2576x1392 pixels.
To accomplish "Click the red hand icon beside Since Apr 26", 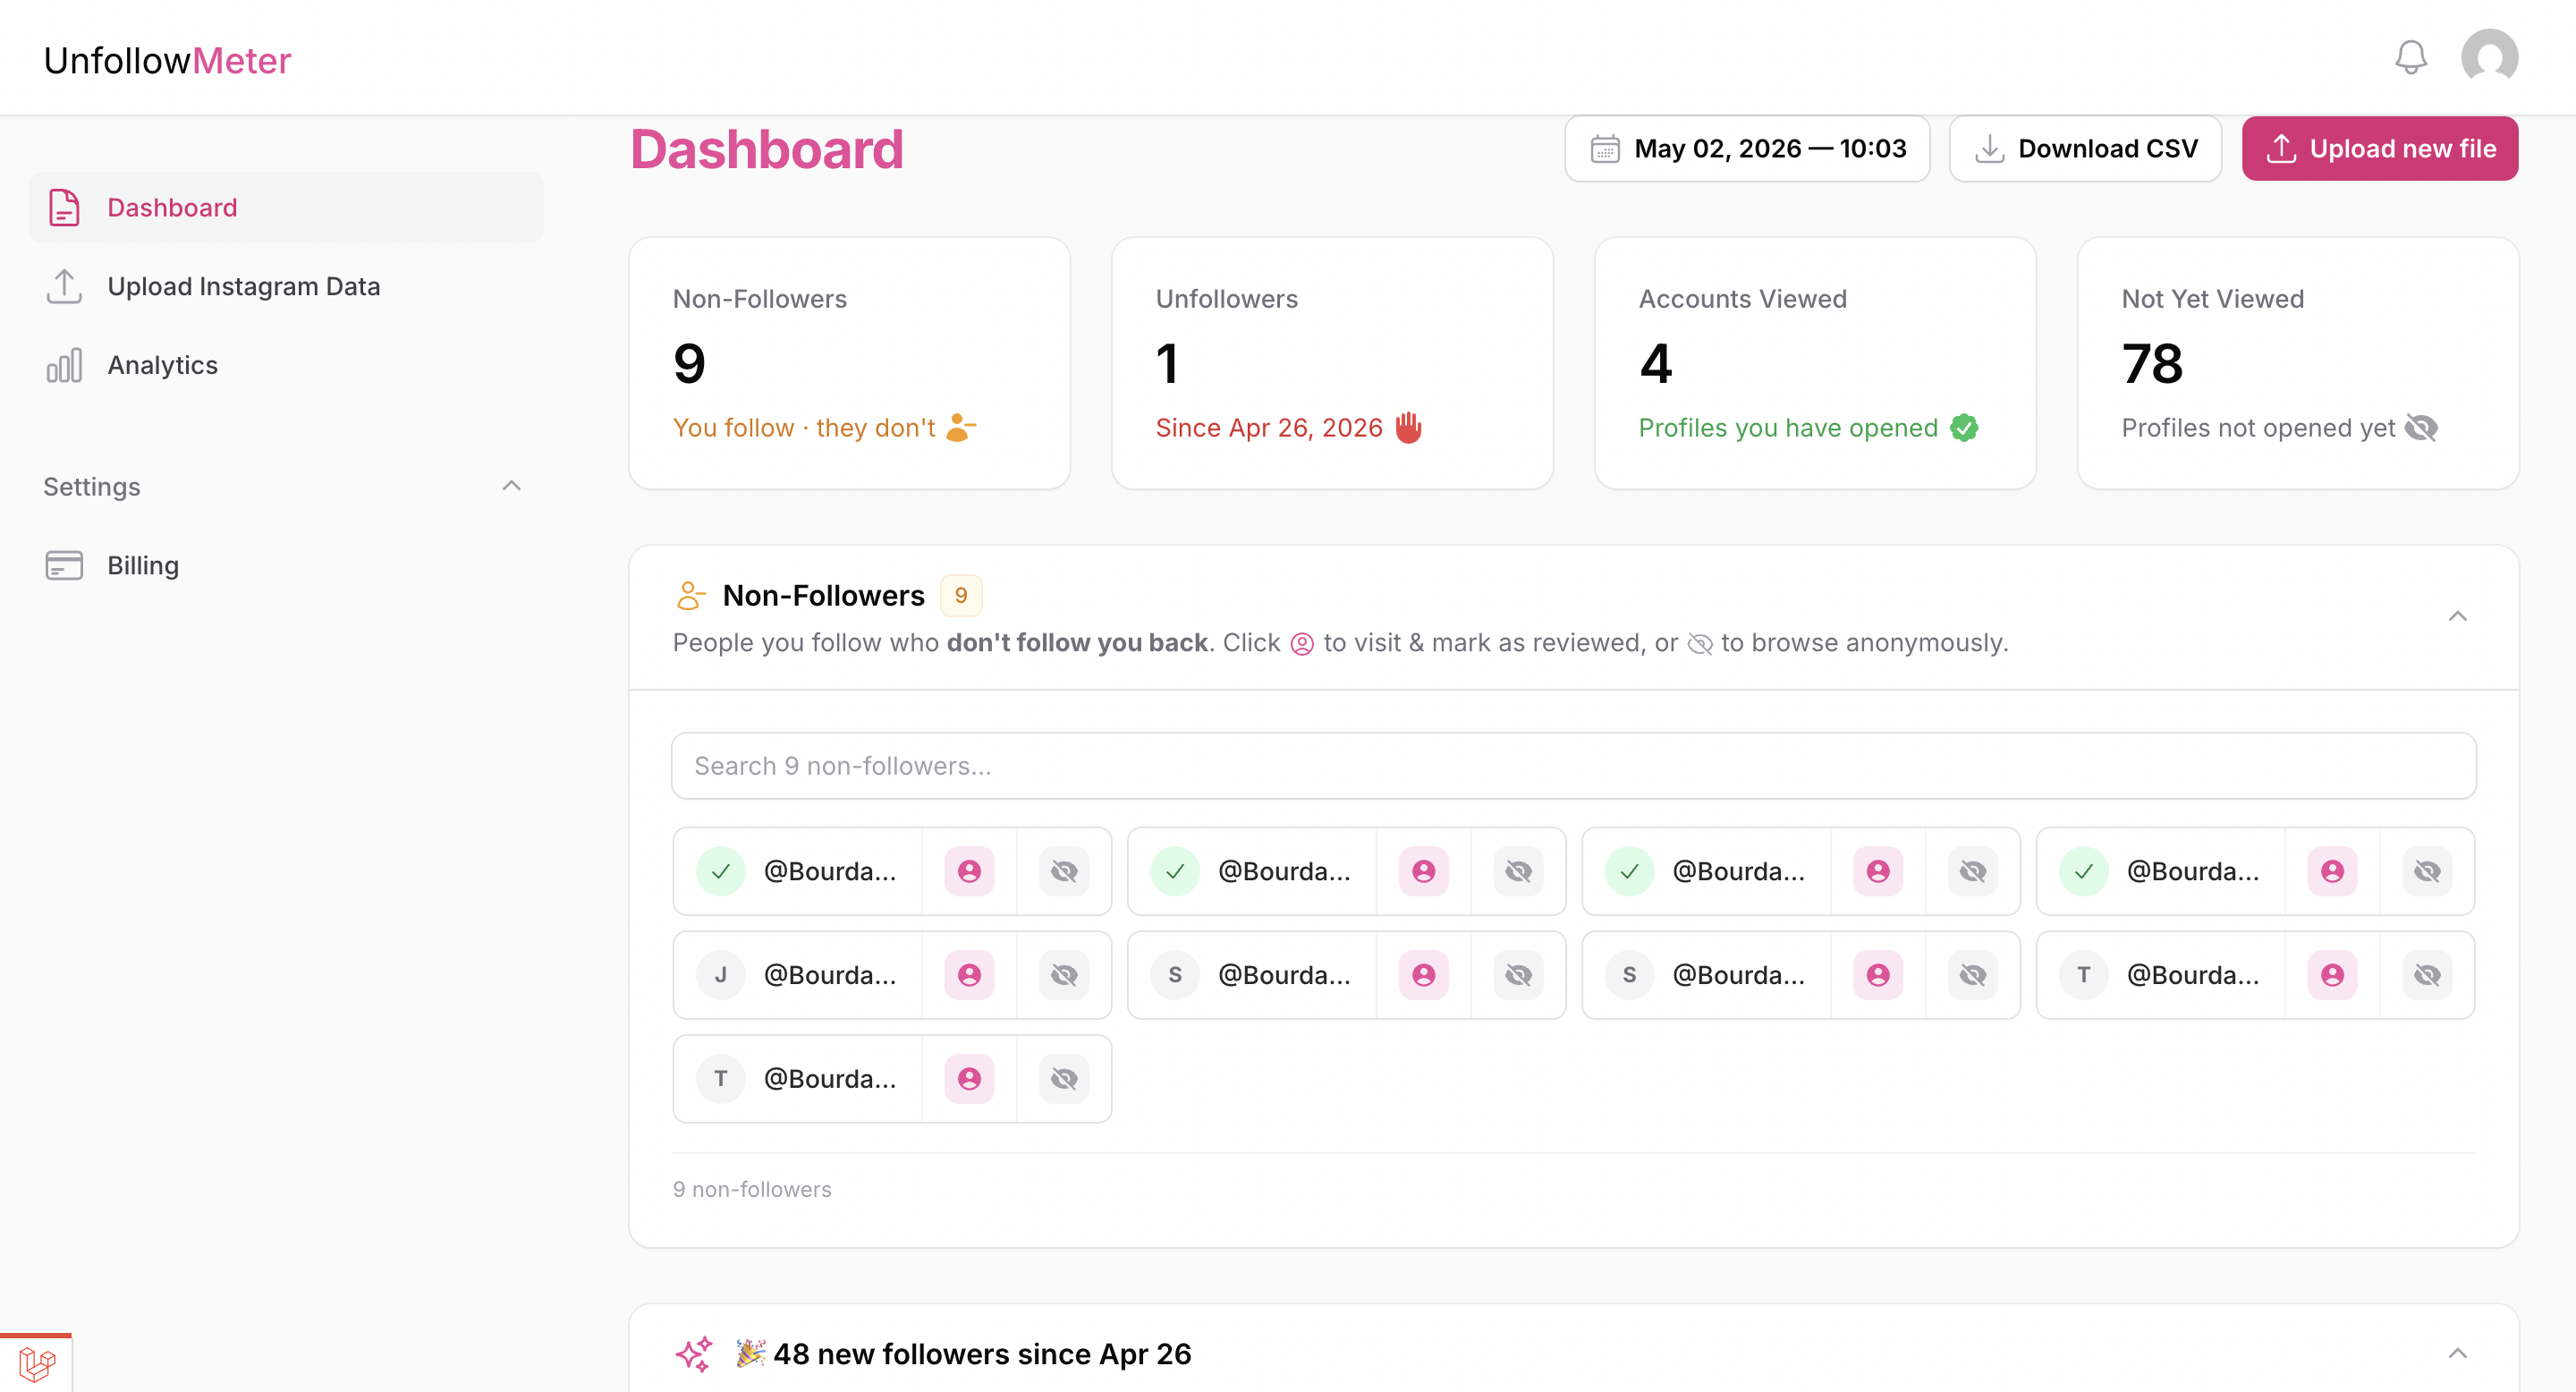I will coord(1408,428).
